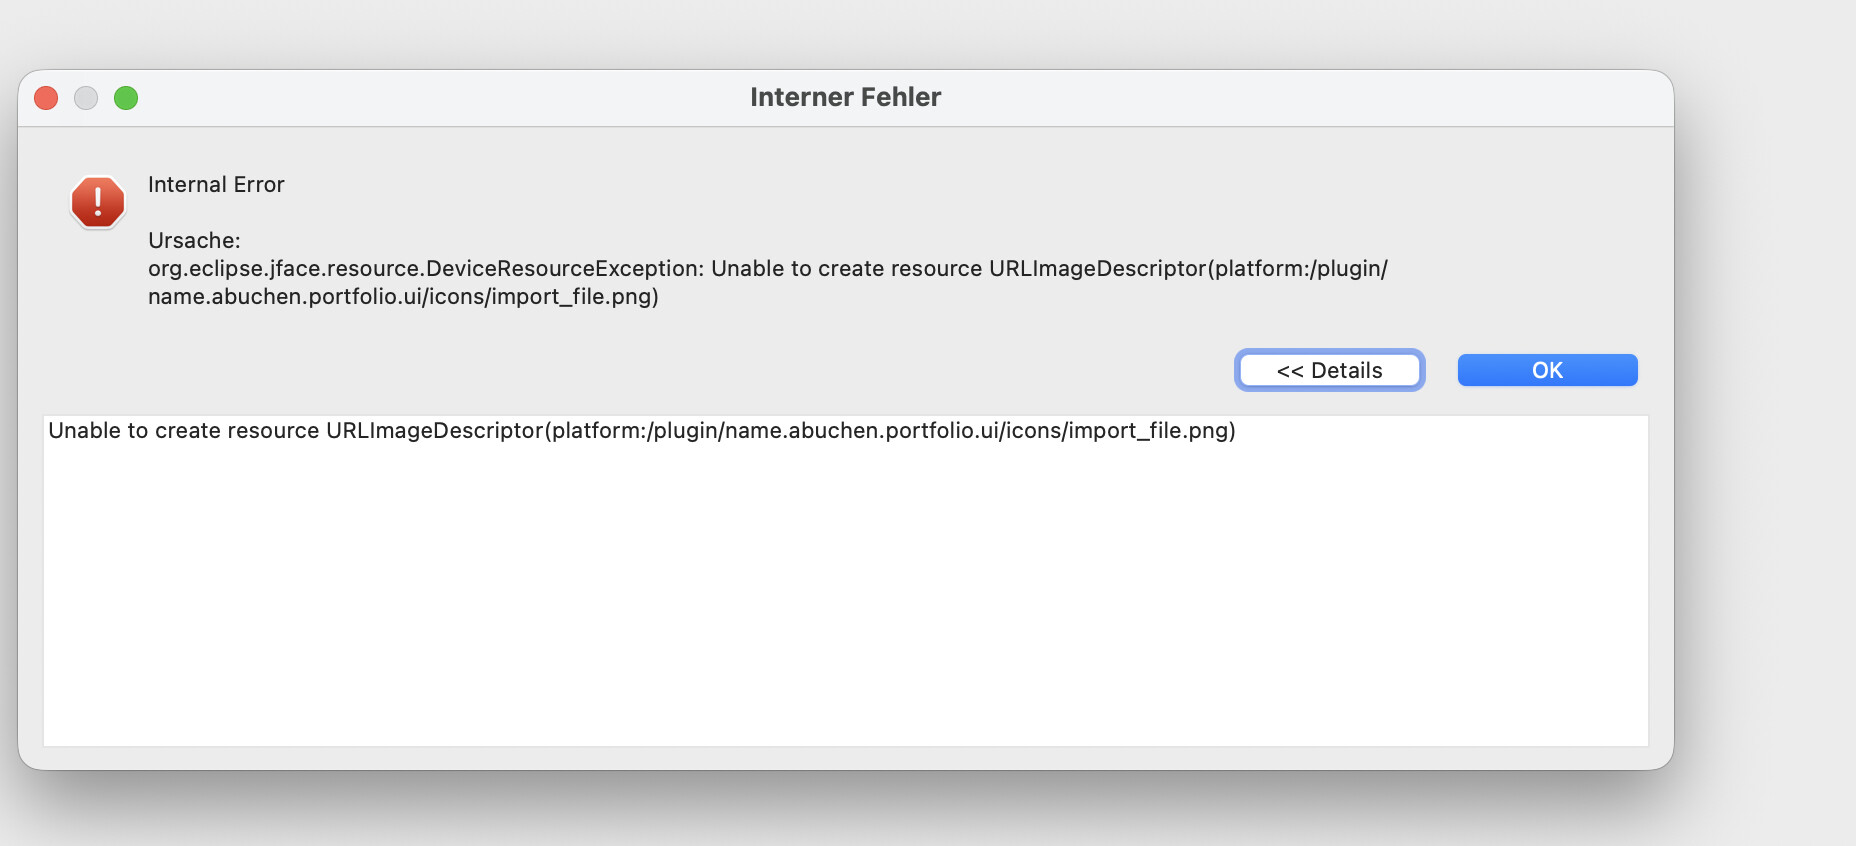Click the gray minimize window button
This screenshot has width=1856, height=846.
[86, 98]
